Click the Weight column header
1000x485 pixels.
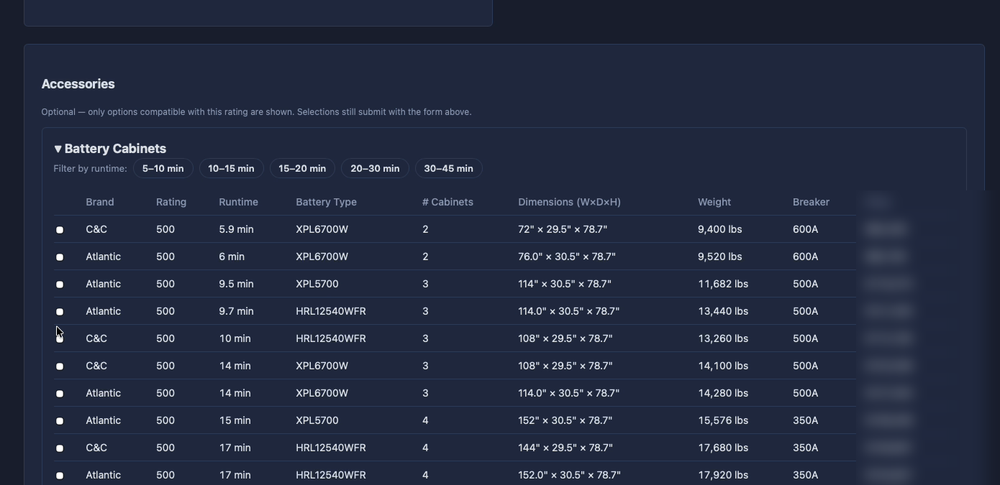pyautogui.click(x=714, y=202)
